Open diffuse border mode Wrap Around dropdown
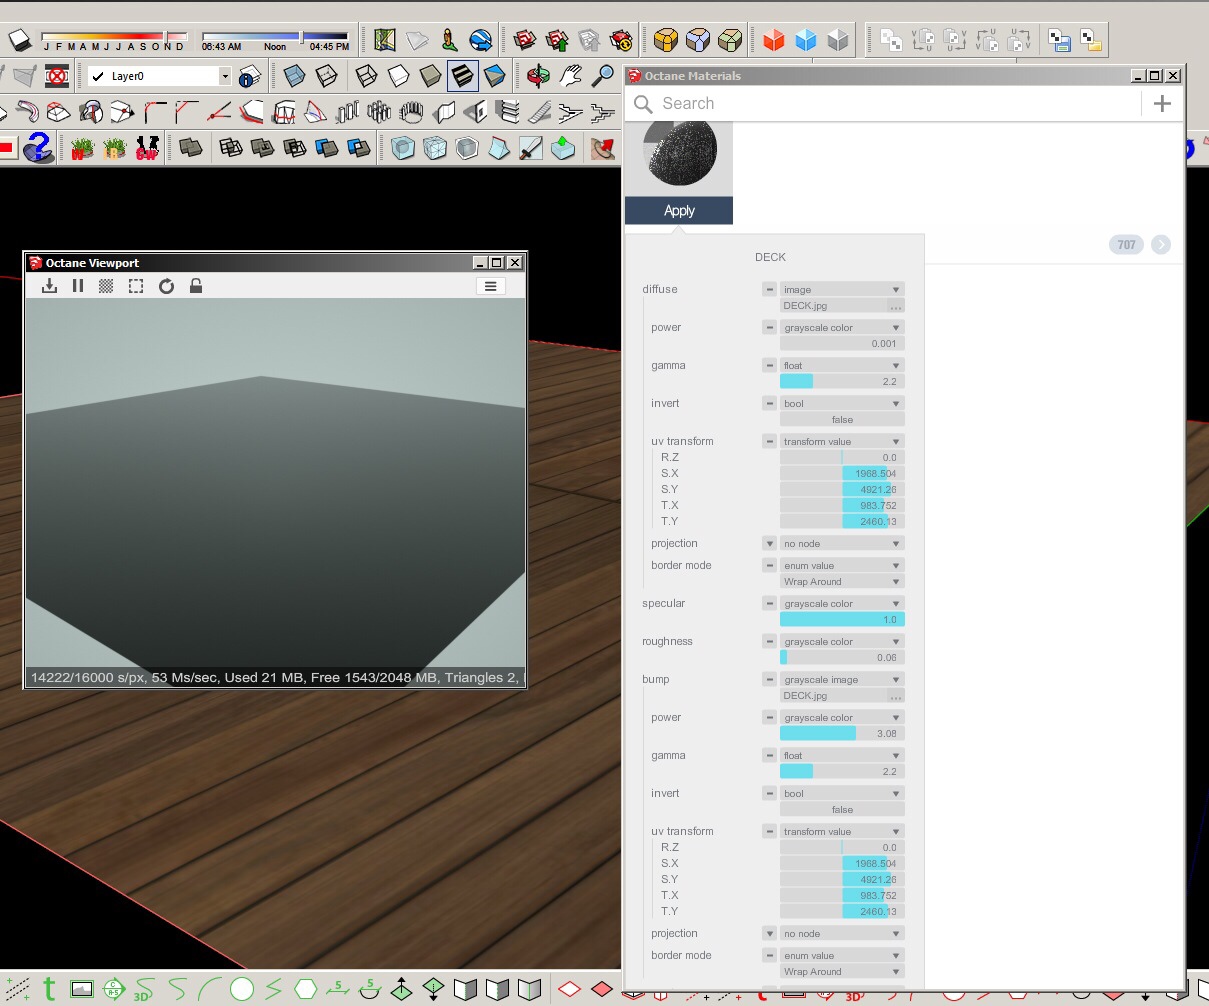 coord(842,582)
